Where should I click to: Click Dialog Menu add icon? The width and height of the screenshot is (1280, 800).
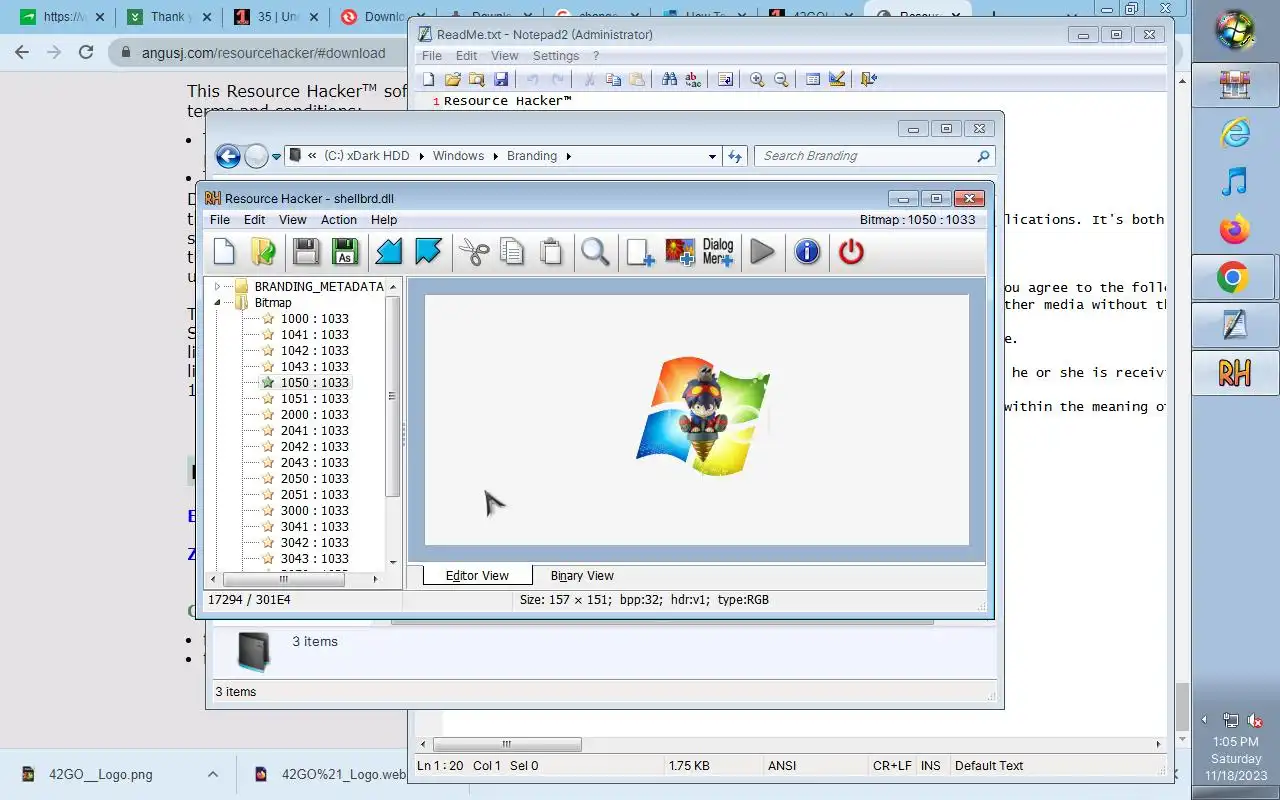pos(718,252)
